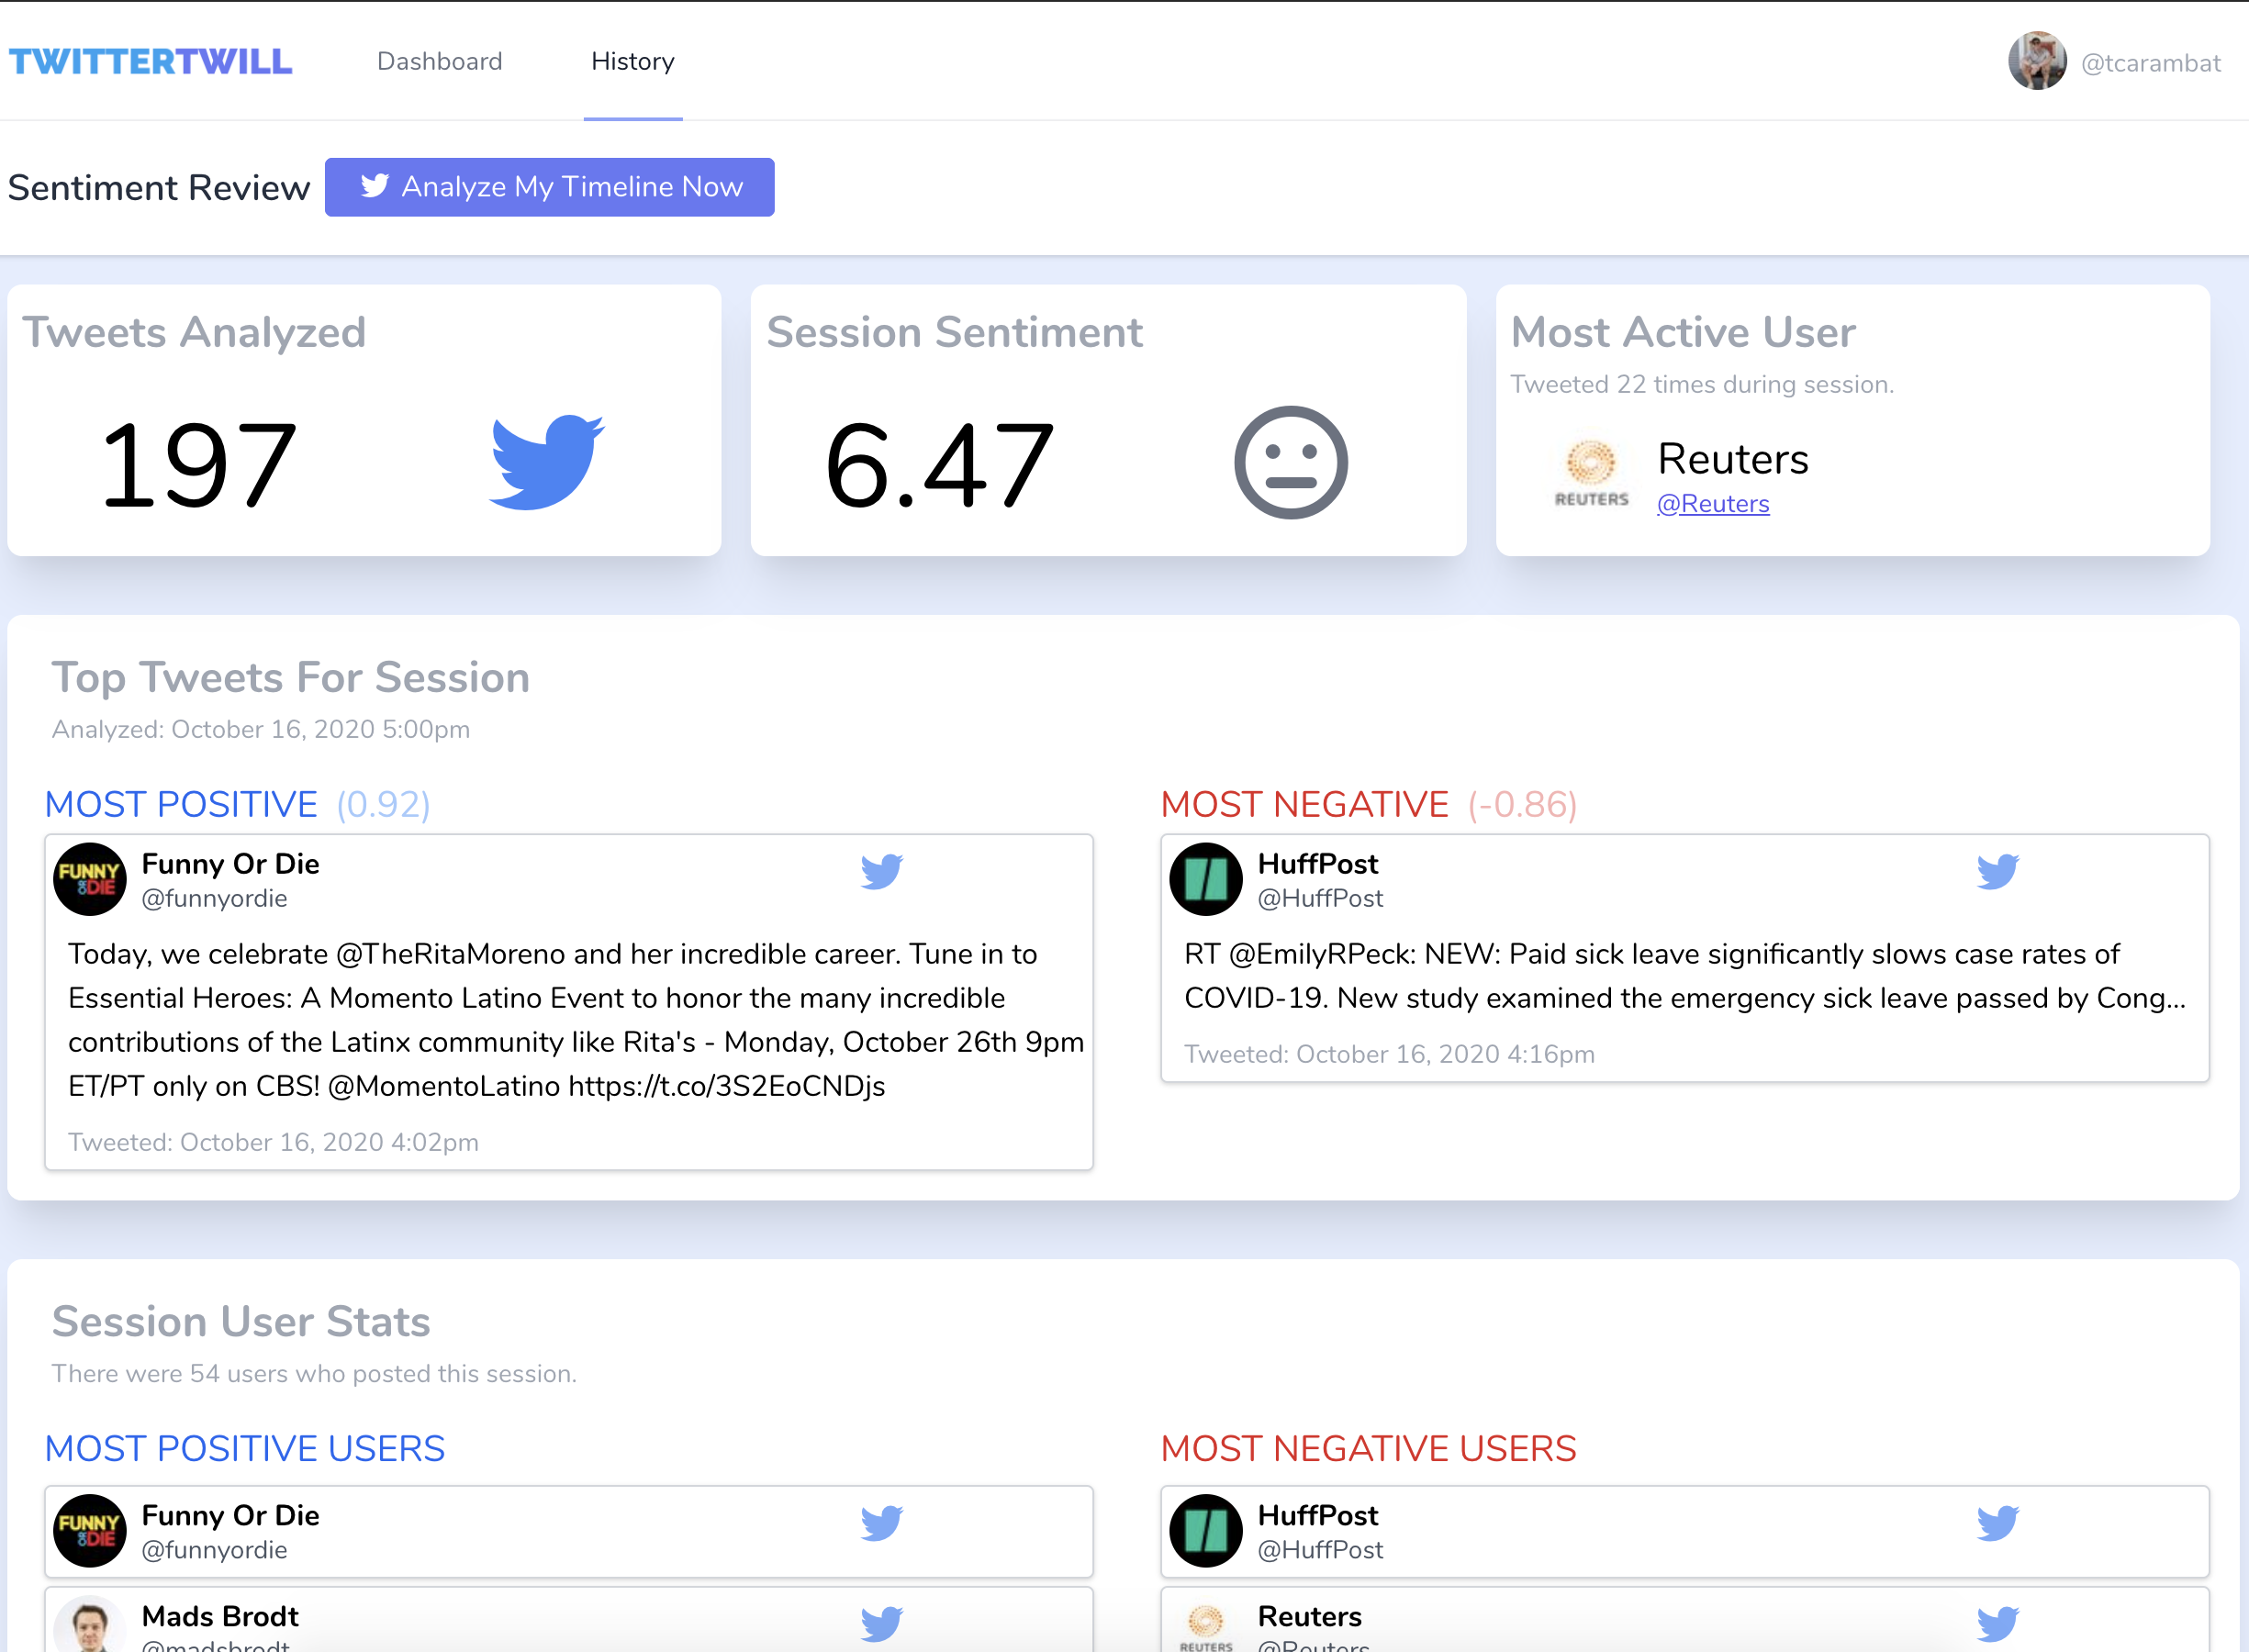Click HuffPost avatar in most negative tweet
Image resolution: width=2249 pixels, height=1652 pixels.
(x=1206, y=879)
